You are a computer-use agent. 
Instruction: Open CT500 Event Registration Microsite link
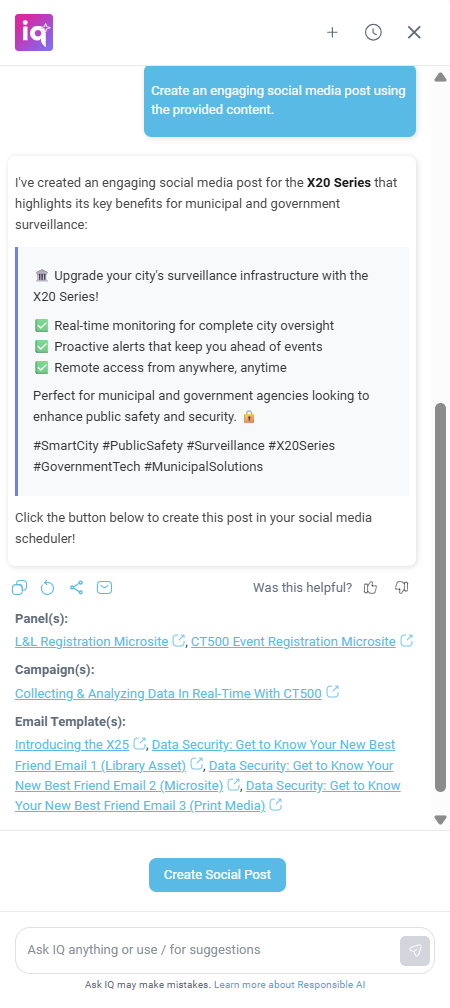click(293, 642)
